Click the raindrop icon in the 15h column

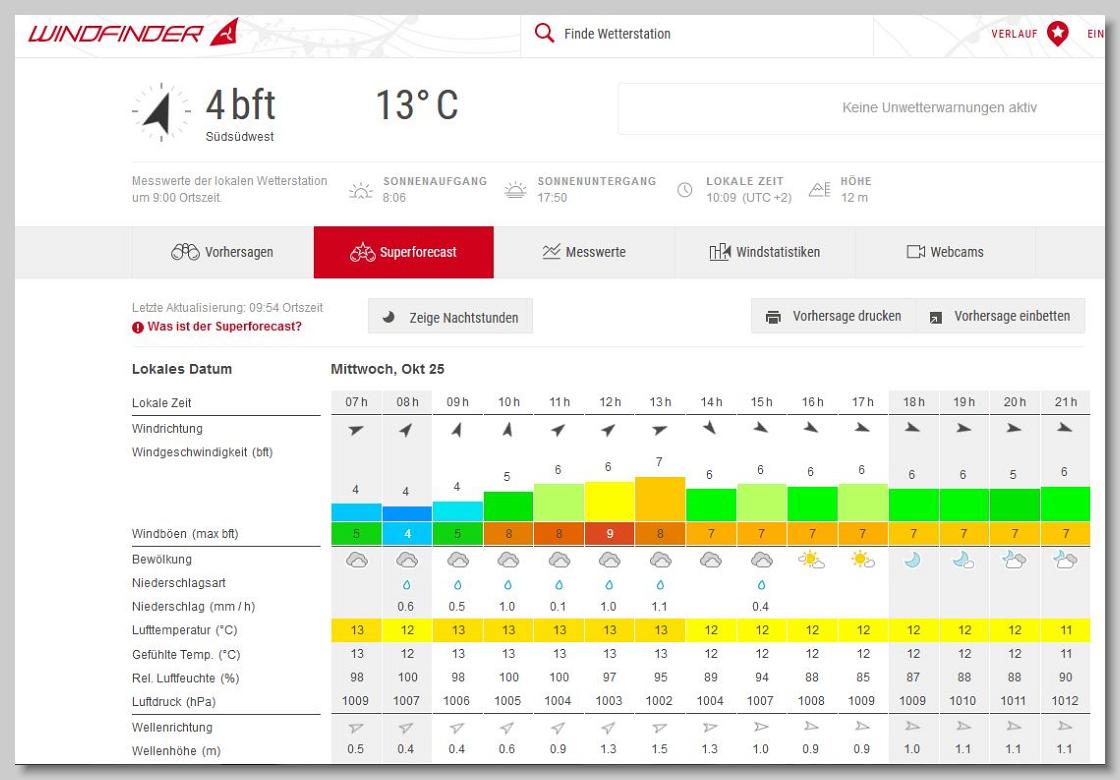pyautogui.click(x=761, y=584)
